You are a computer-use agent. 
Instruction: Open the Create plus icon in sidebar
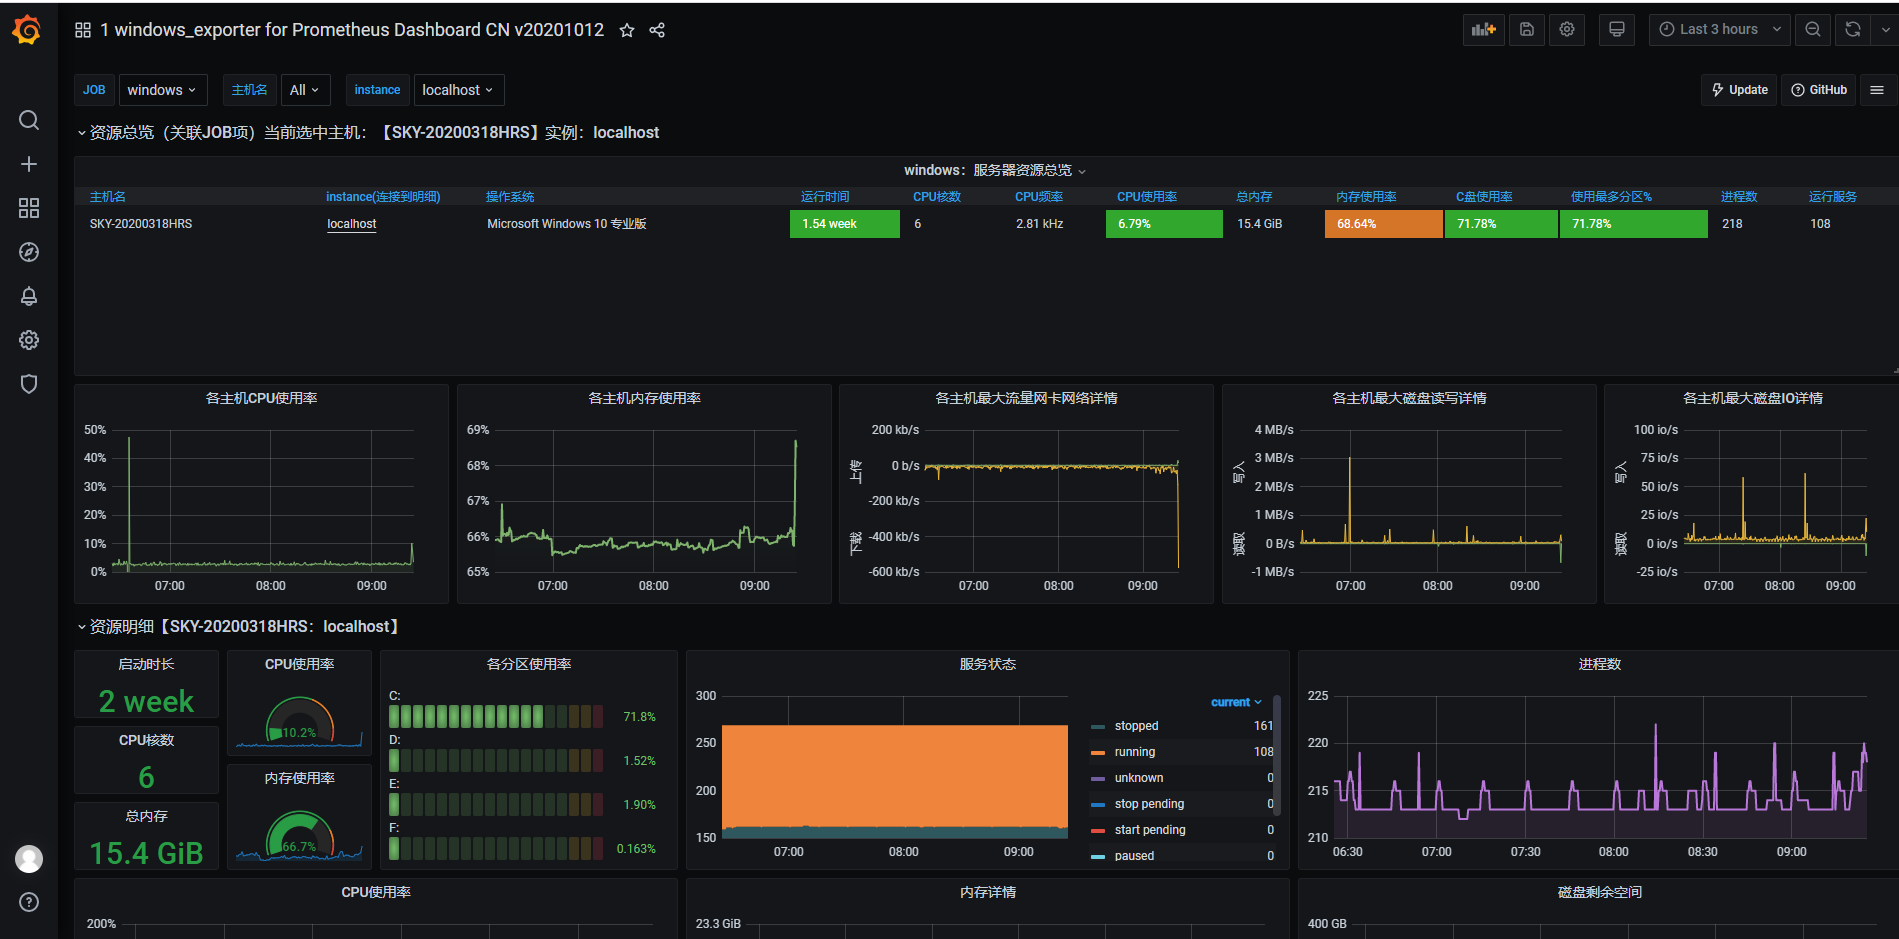click(29, 164)
